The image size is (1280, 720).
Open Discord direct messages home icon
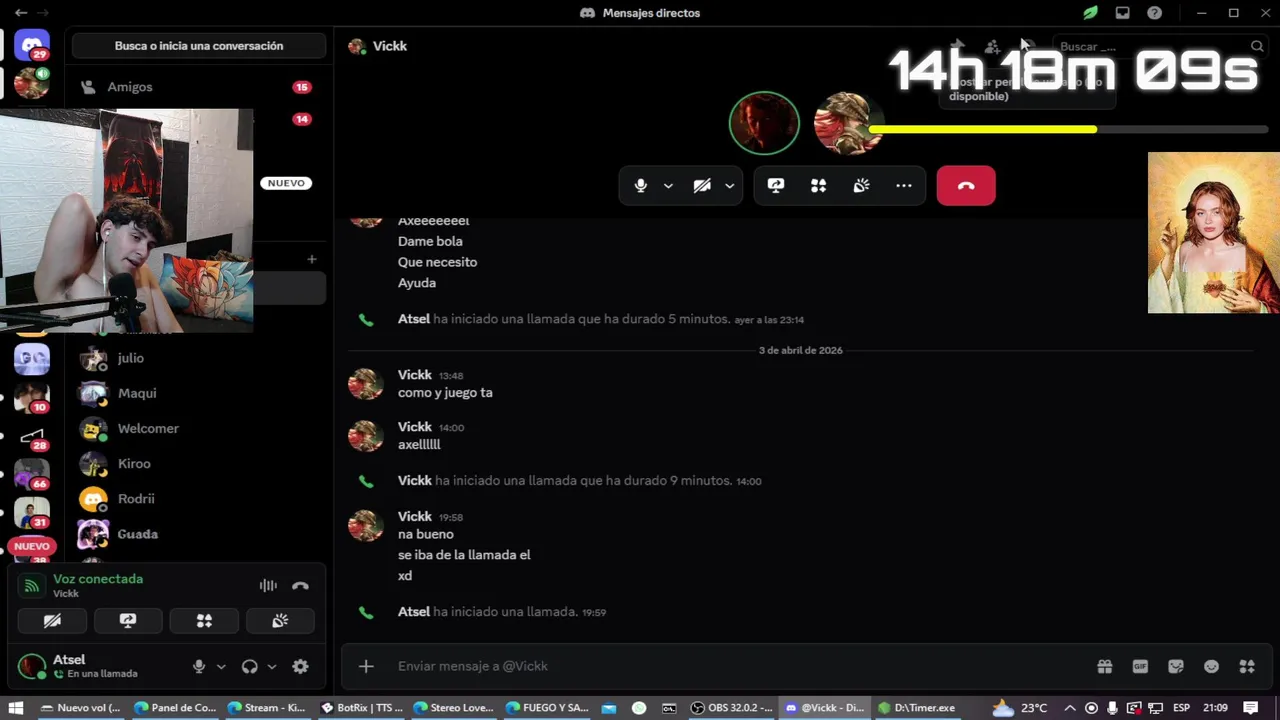[32, 46]
